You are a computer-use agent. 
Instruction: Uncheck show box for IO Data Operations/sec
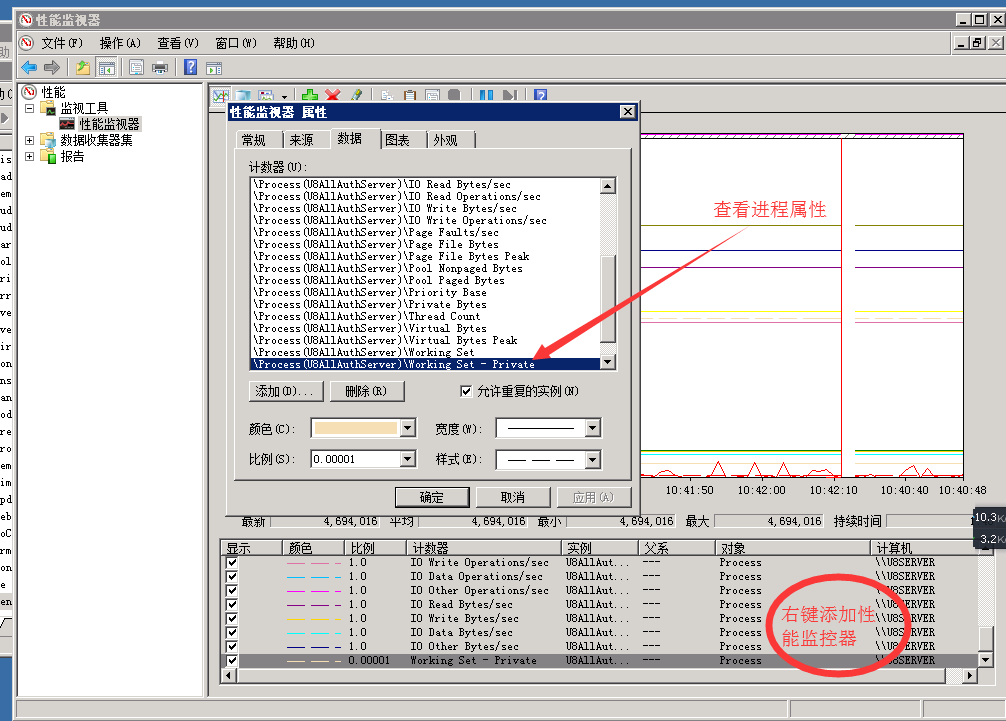coord(232,577)
